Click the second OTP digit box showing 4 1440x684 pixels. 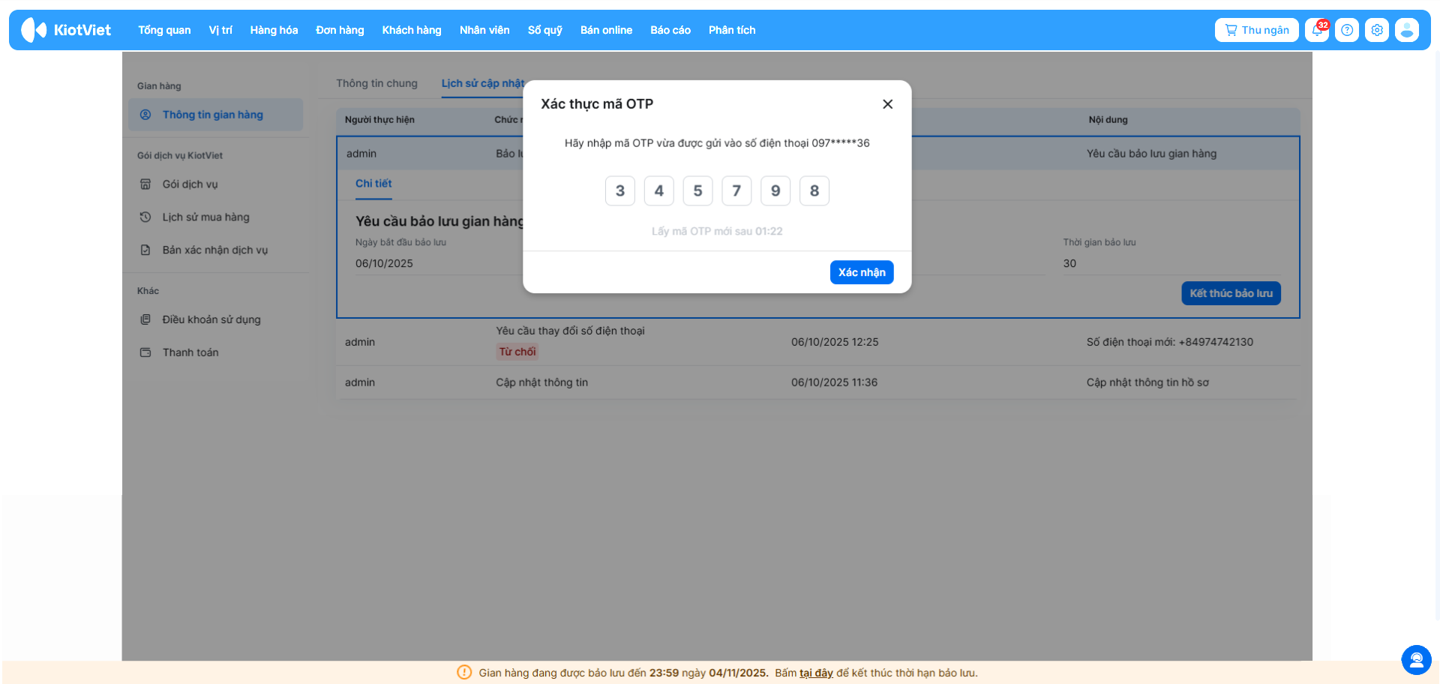[659, 191]
